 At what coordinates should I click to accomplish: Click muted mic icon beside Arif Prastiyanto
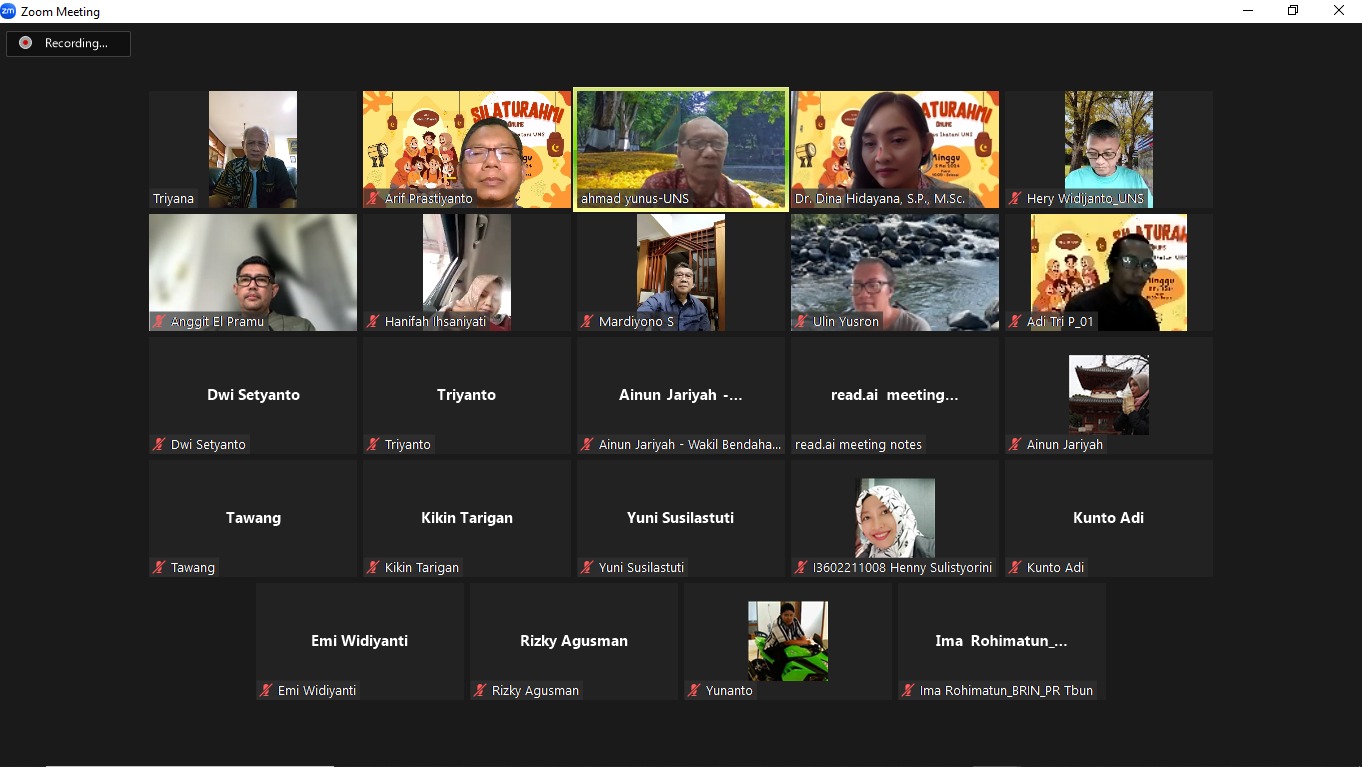[x=373, y=199]
